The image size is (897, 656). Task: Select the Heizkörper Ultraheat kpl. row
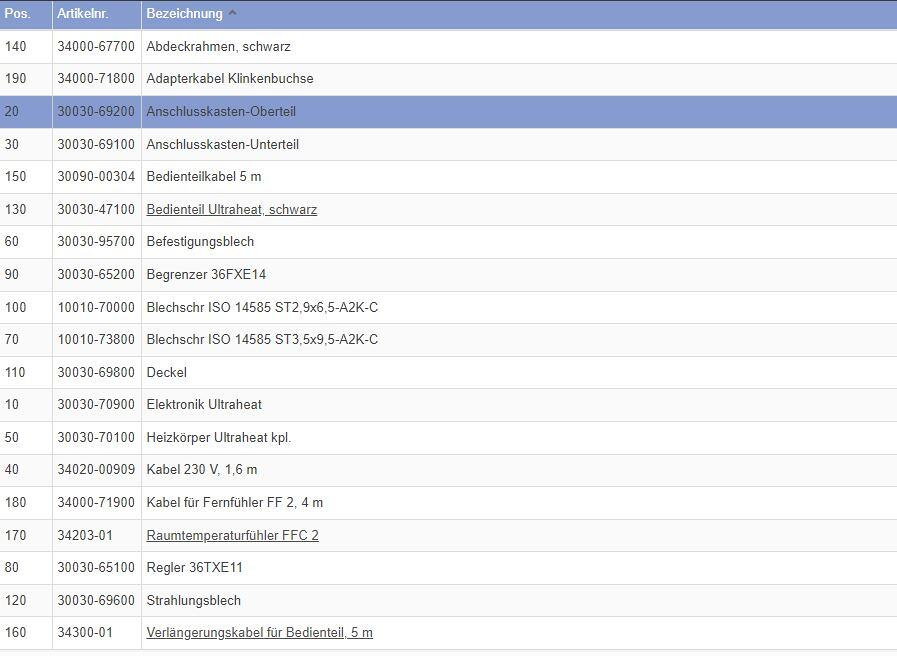218,438
